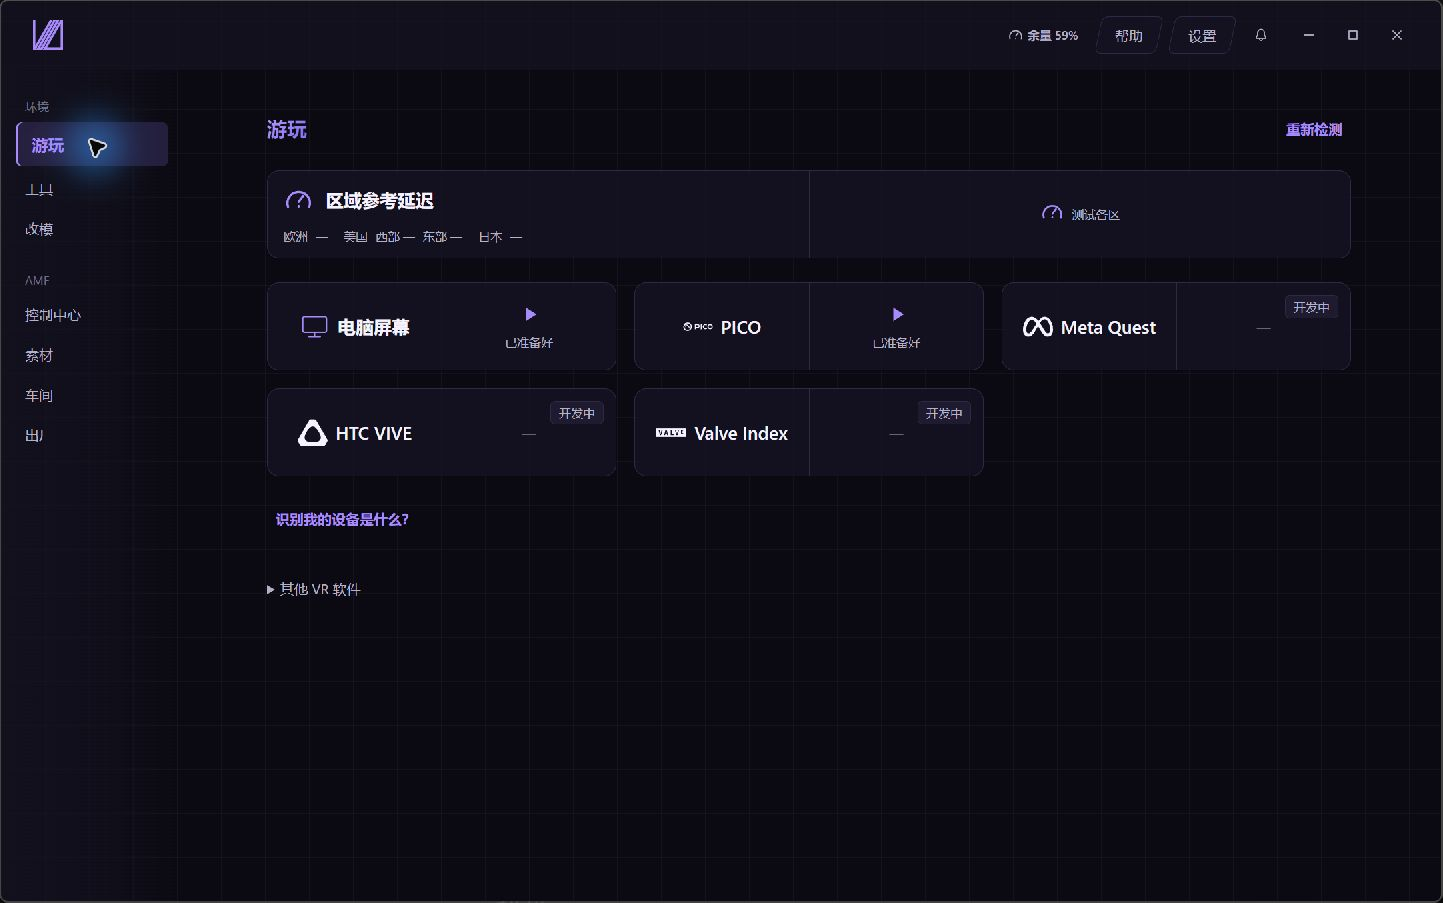This screenshot has height=903, width=1443.
Task: Click the 帮助 button
Action: pyautogui.click(x=1129, y=35)
